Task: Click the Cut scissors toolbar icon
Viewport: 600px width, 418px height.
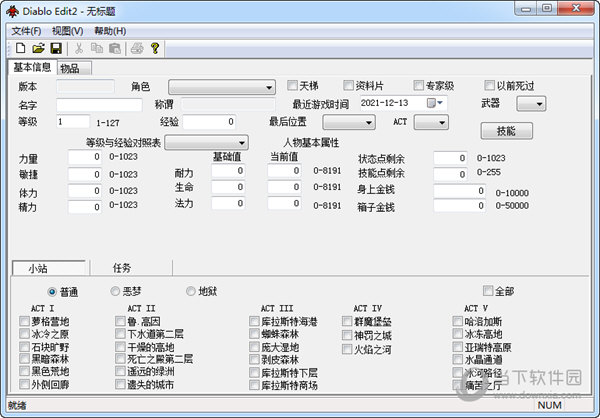Action: coord(79,48)
